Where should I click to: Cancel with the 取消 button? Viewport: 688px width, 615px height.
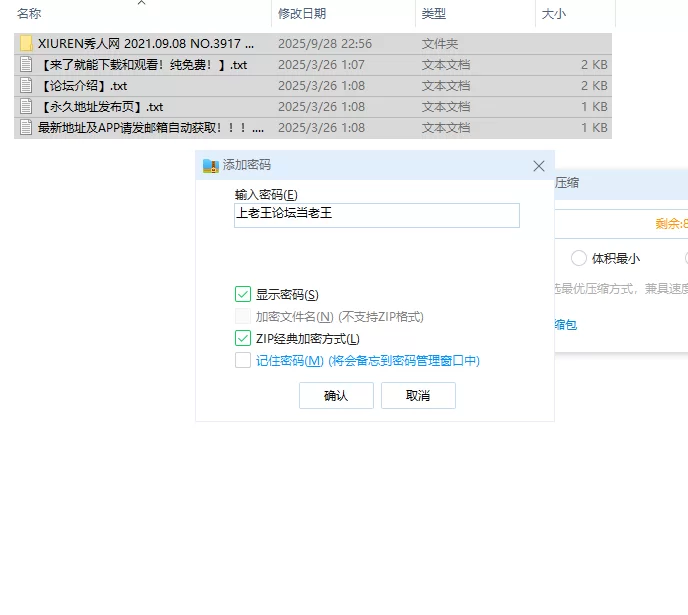(x=418, y=396)
